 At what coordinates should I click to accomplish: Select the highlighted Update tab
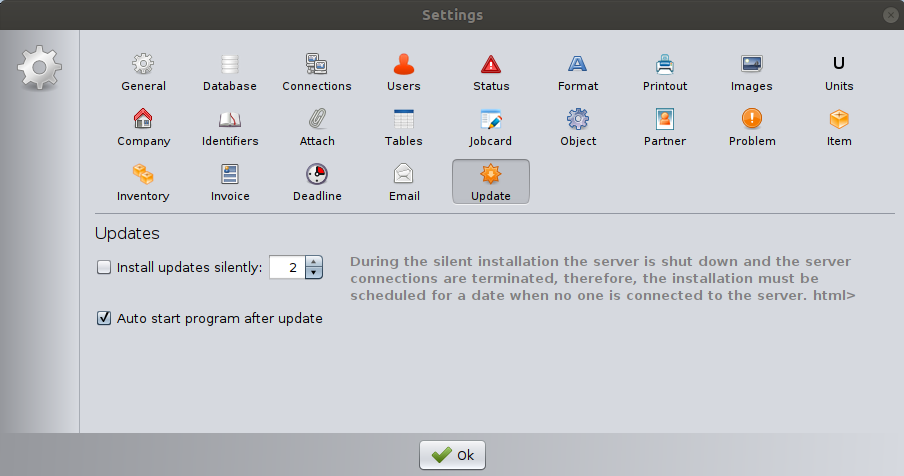tap(491, 182)
